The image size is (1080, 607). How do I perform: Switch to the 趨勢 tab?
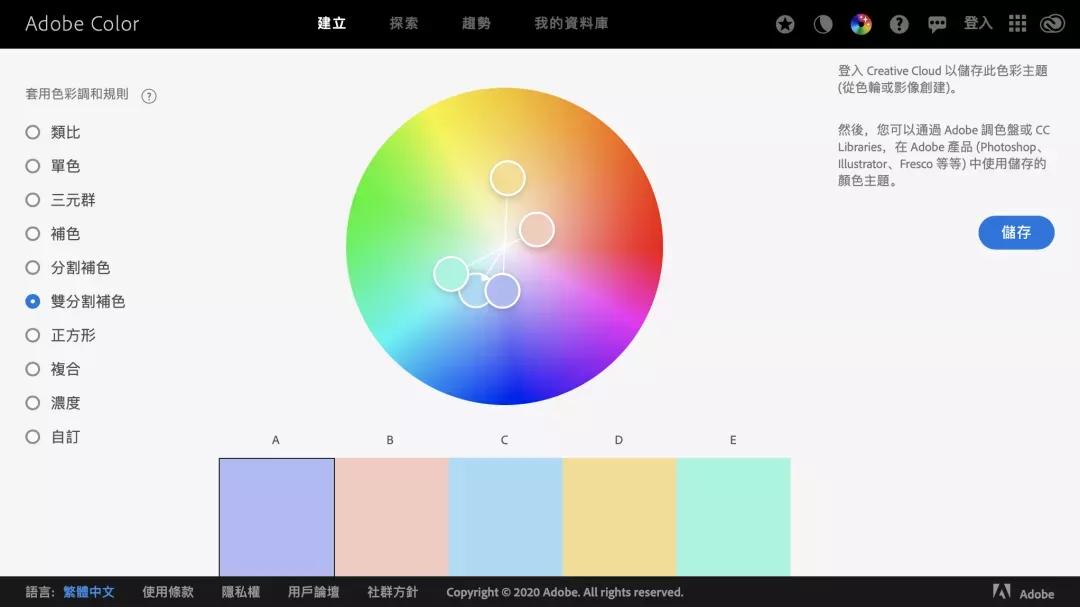tap(476, 23)
